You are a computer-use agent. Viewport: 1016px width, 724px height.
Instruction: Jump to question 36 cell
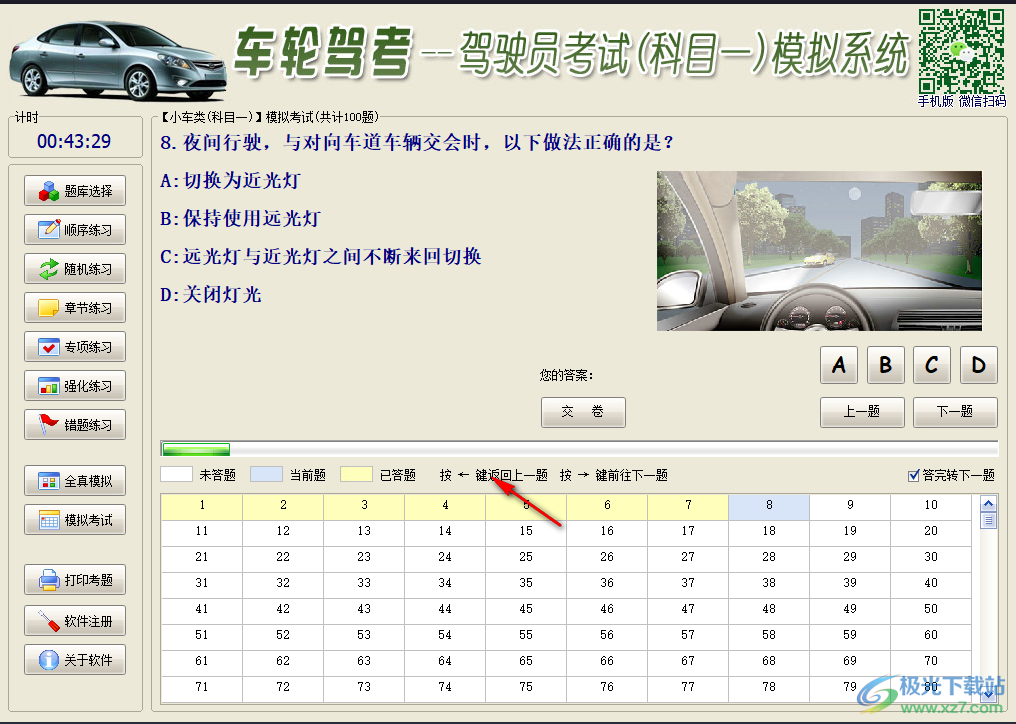(x=606, y=585)
